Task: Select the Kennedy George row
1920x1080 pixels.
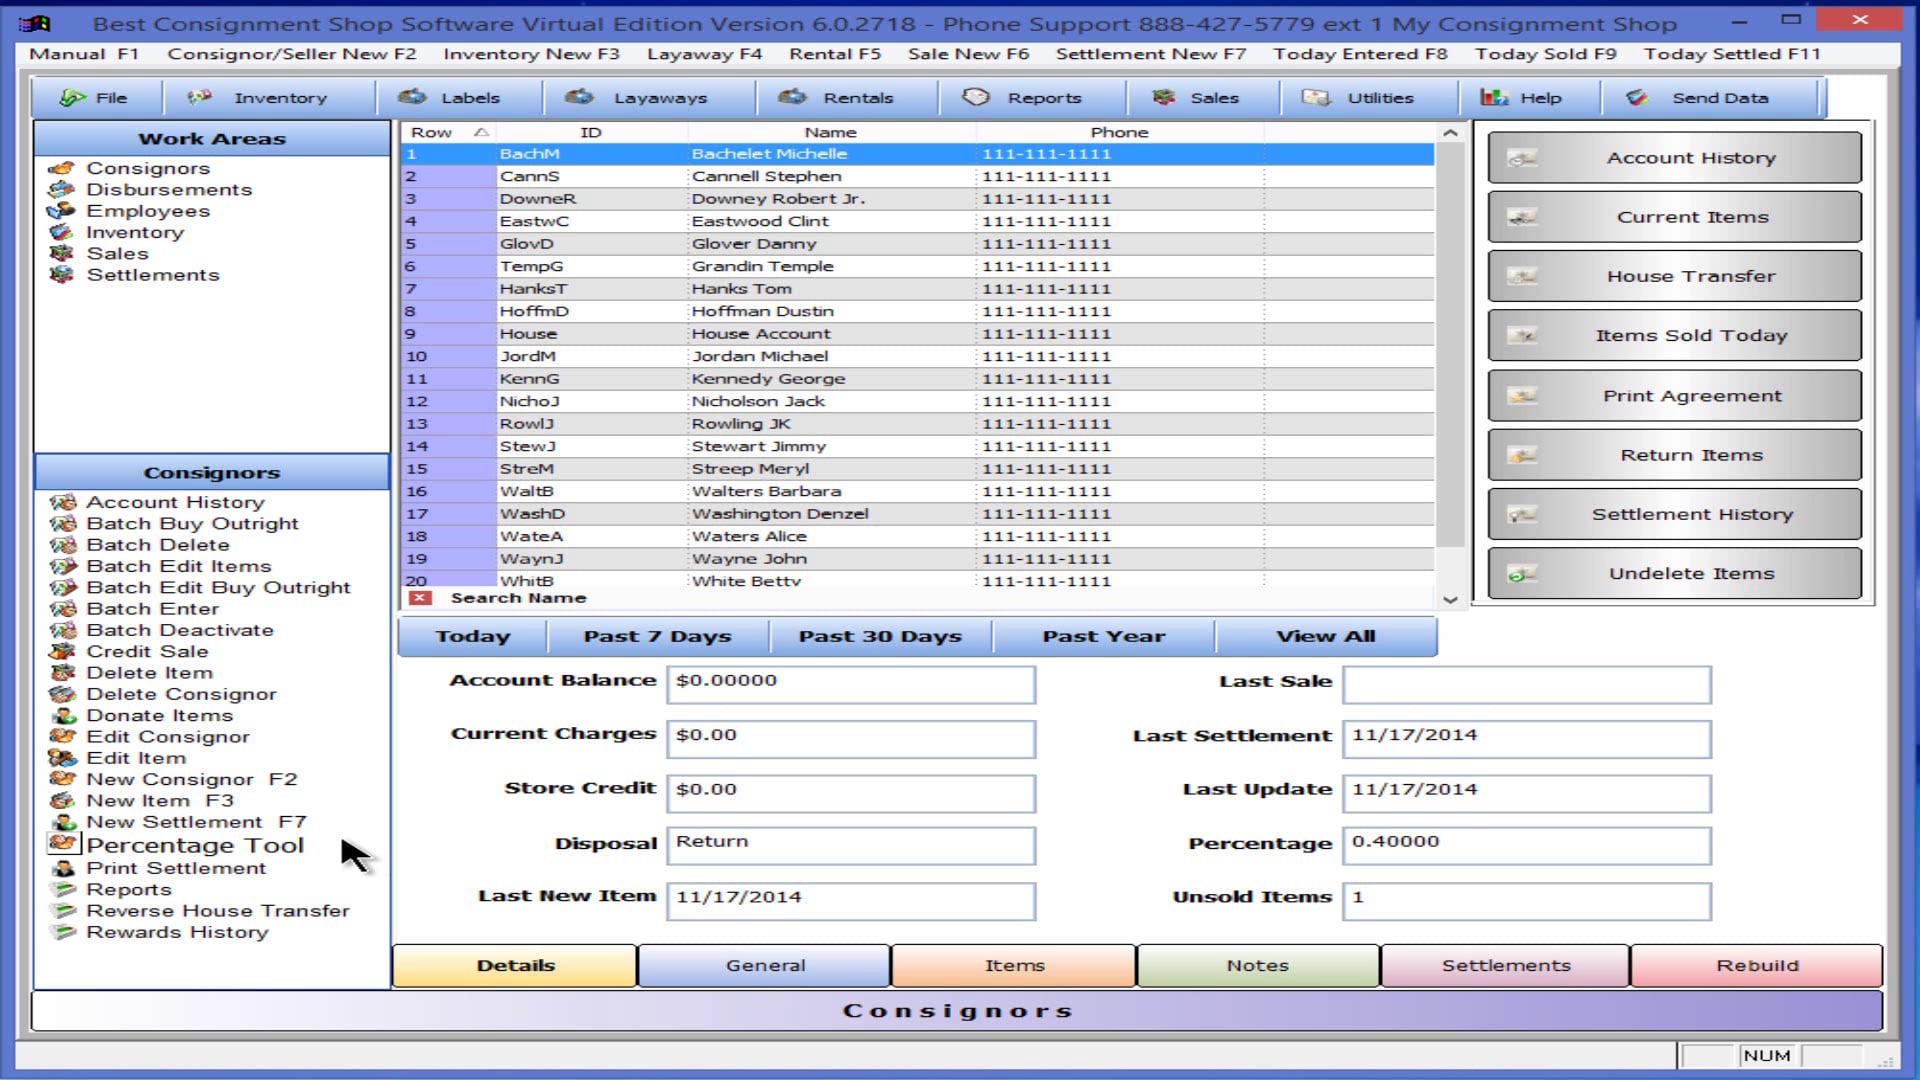Action: (917, 379)
